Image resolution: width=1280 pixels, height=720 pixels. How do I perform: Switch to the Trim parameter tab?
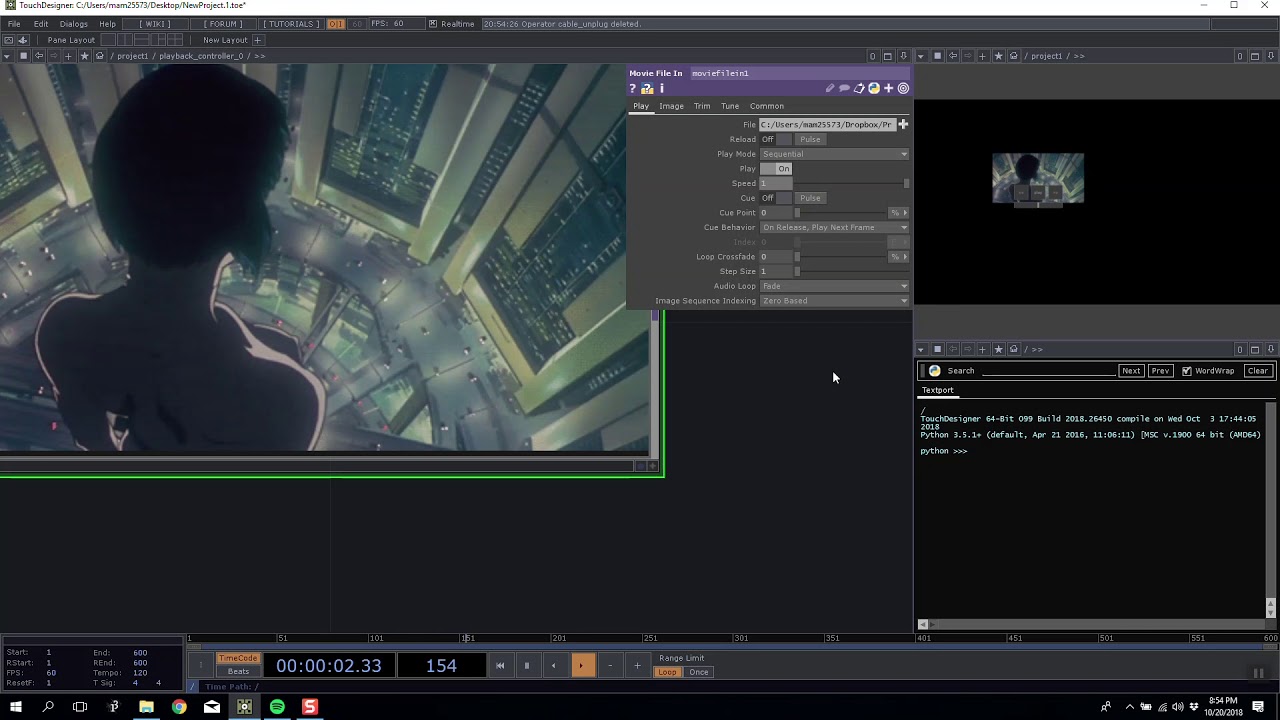(x=701, y=106)
